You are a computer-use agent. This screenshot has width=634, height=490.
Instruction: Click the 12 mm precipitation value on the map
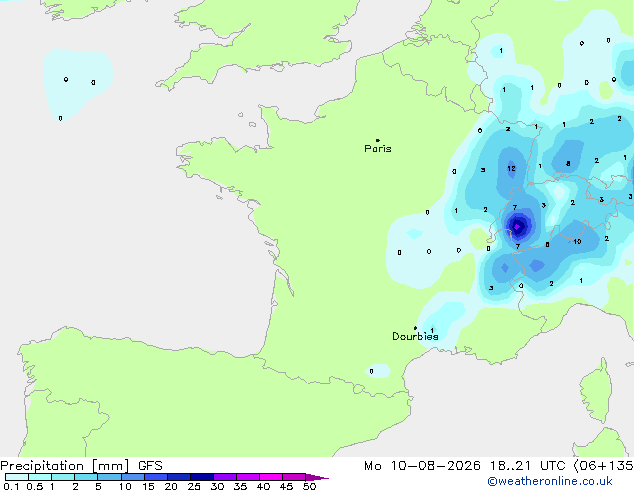pyautogui.click(x=511, y=168)
